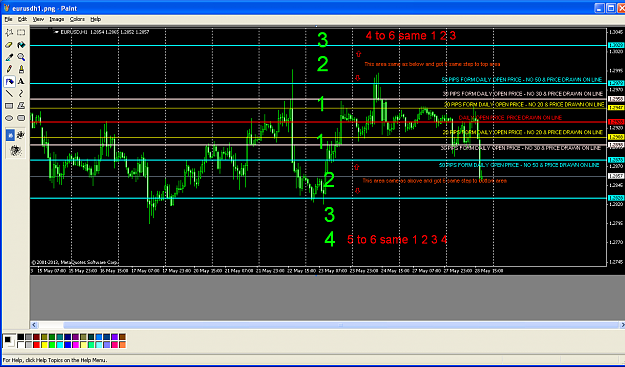Click the 'DAILY OPEN PRICE' red label on chart

(x=510, y=118)
